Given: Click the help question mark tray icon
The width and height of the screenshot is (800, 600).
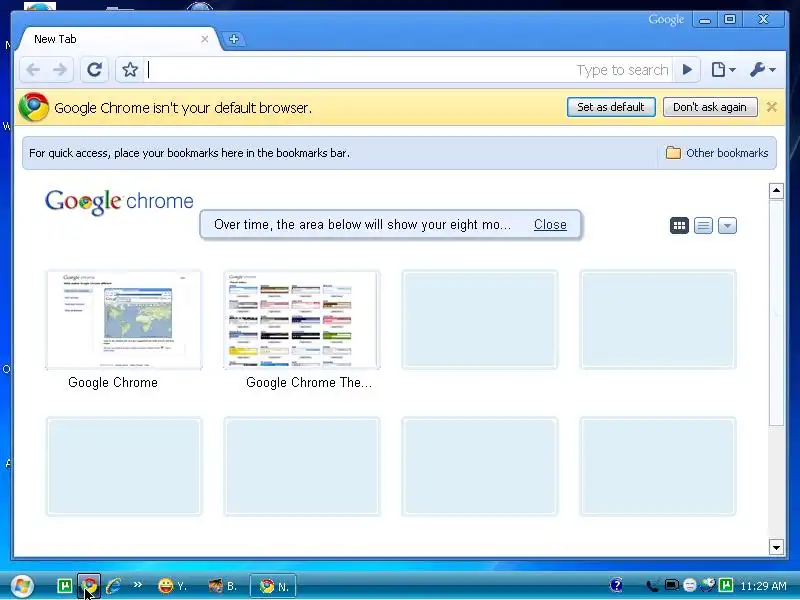Looking at the screenshot, I should click(x=616, y=585).
